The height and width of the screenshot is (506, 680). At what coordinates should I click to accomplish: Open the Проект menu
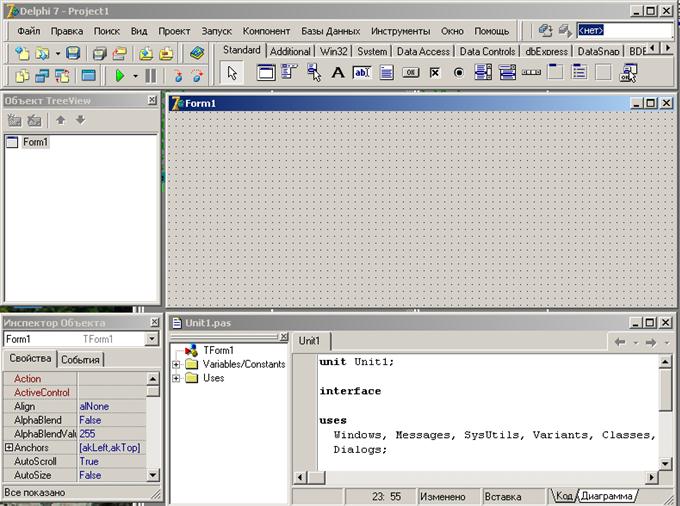tap(174, 31)
